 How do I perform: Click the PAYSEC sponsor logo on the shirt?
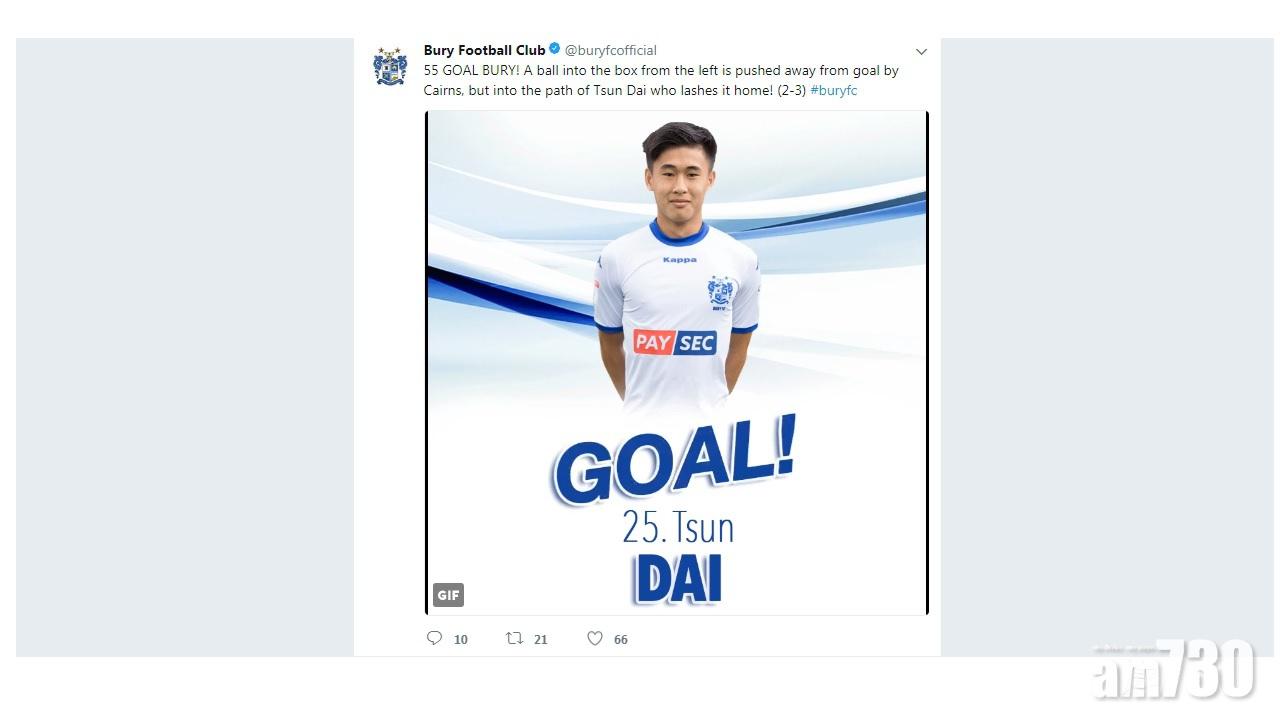click(675, 343)
